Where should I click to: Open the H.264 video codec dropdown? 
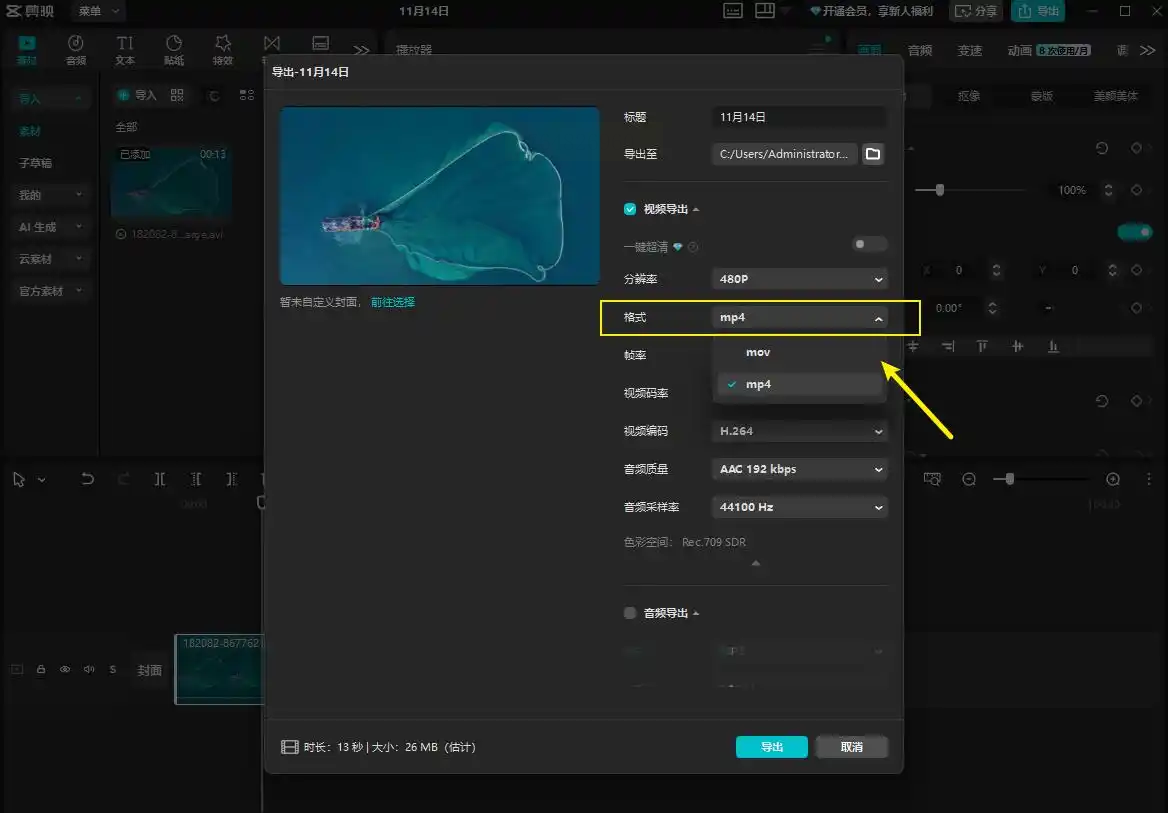(x=799, y=431)
